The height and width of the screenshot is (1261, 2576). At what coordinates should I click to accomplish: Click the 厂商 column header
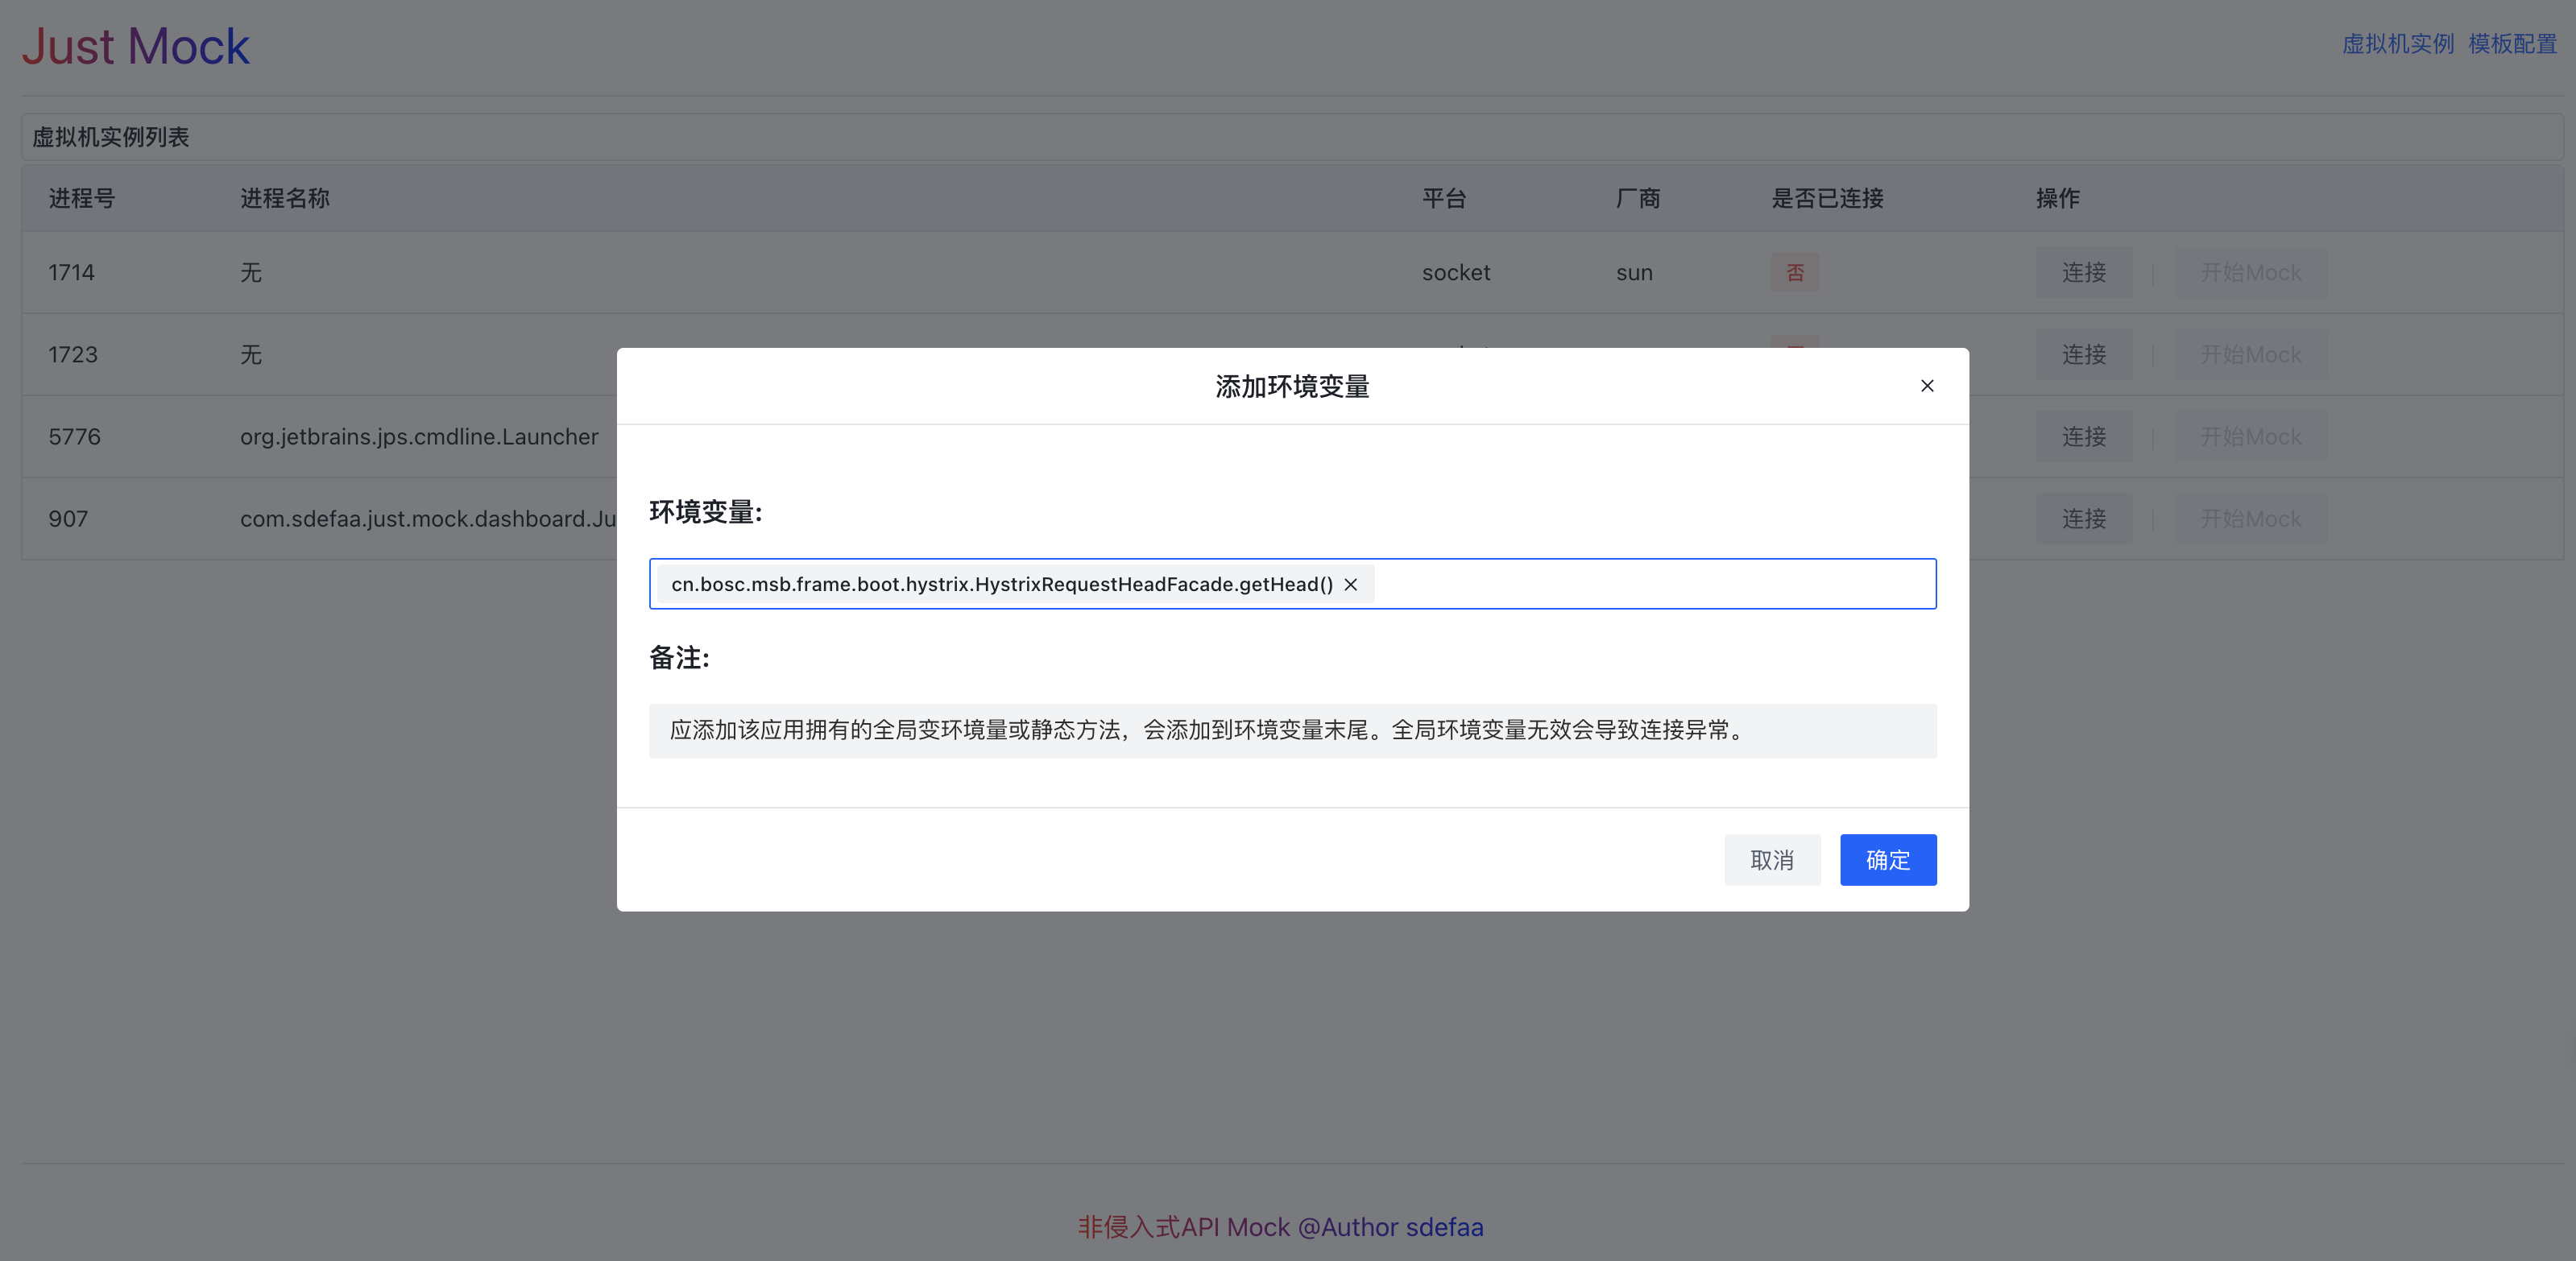1638,198
